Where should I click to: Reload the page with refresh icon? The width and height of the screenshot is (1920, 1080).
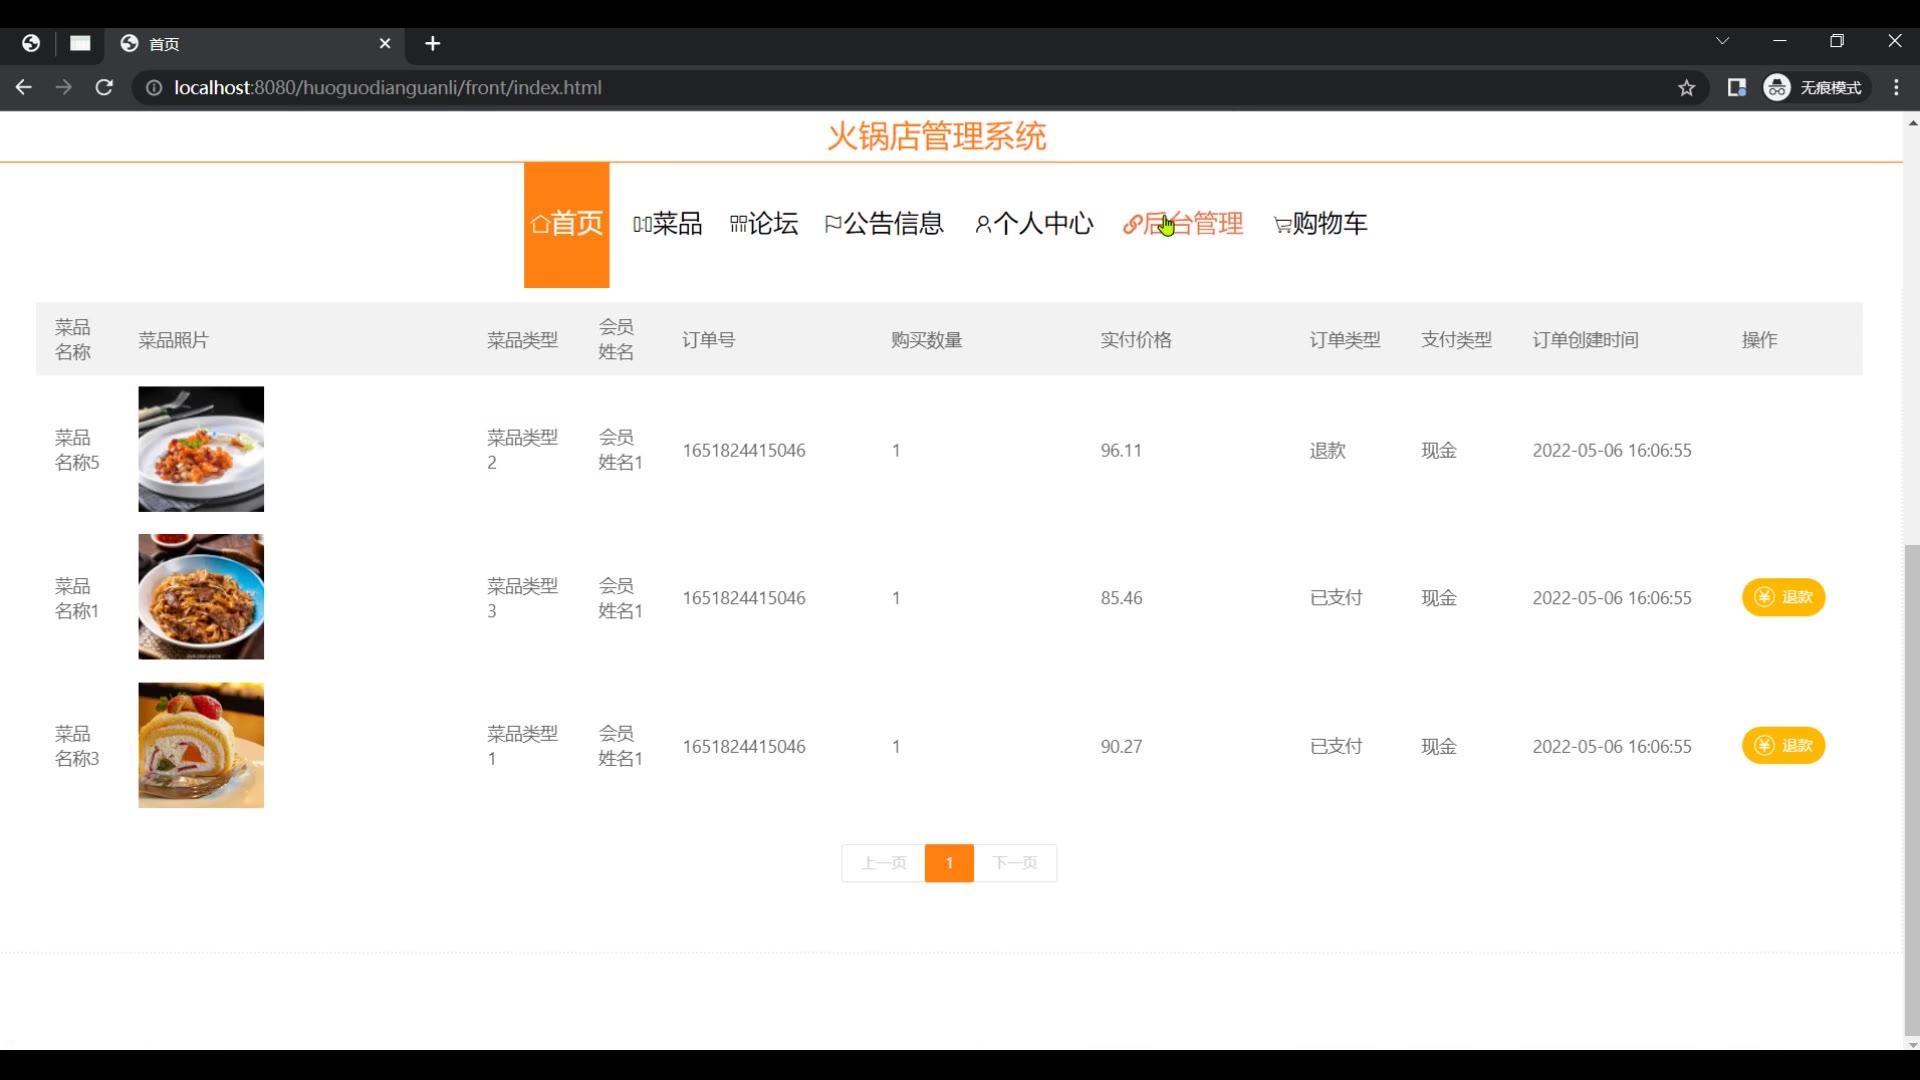click(104, 88)
